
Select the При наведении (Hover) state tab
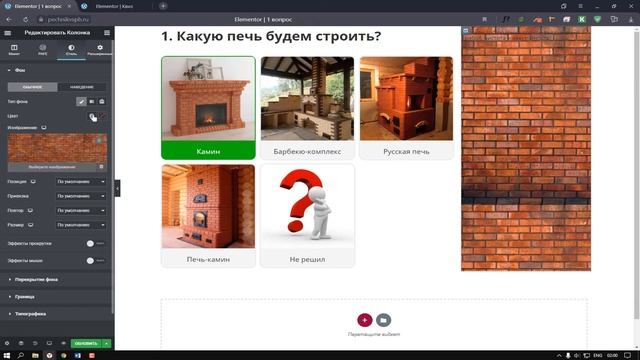coord(82,87)
